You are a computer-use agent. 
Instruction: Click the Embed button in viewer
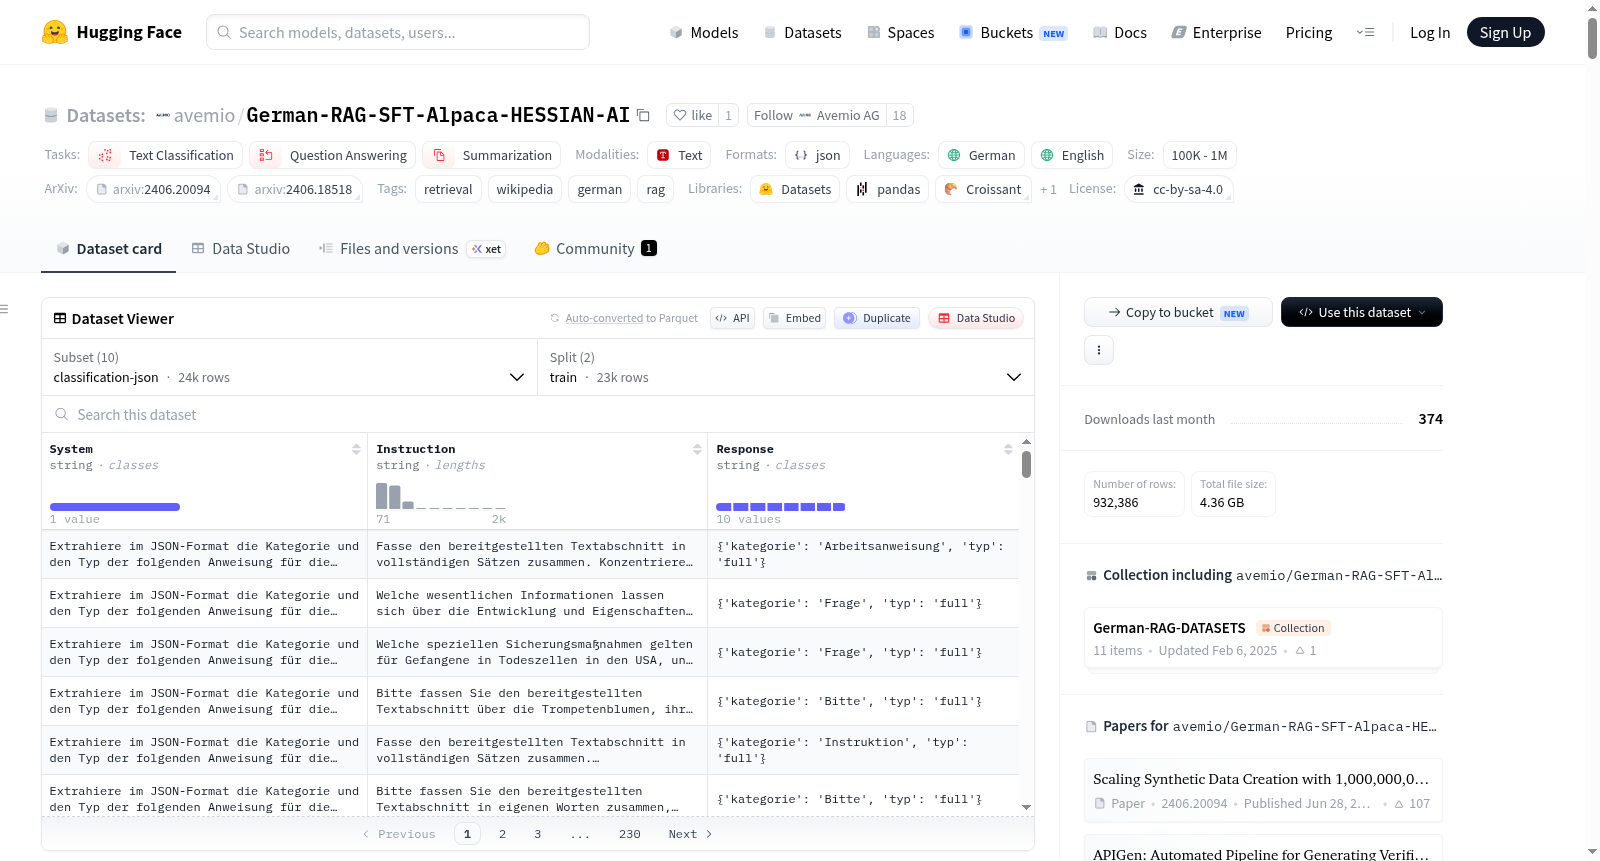click(795, 318)
